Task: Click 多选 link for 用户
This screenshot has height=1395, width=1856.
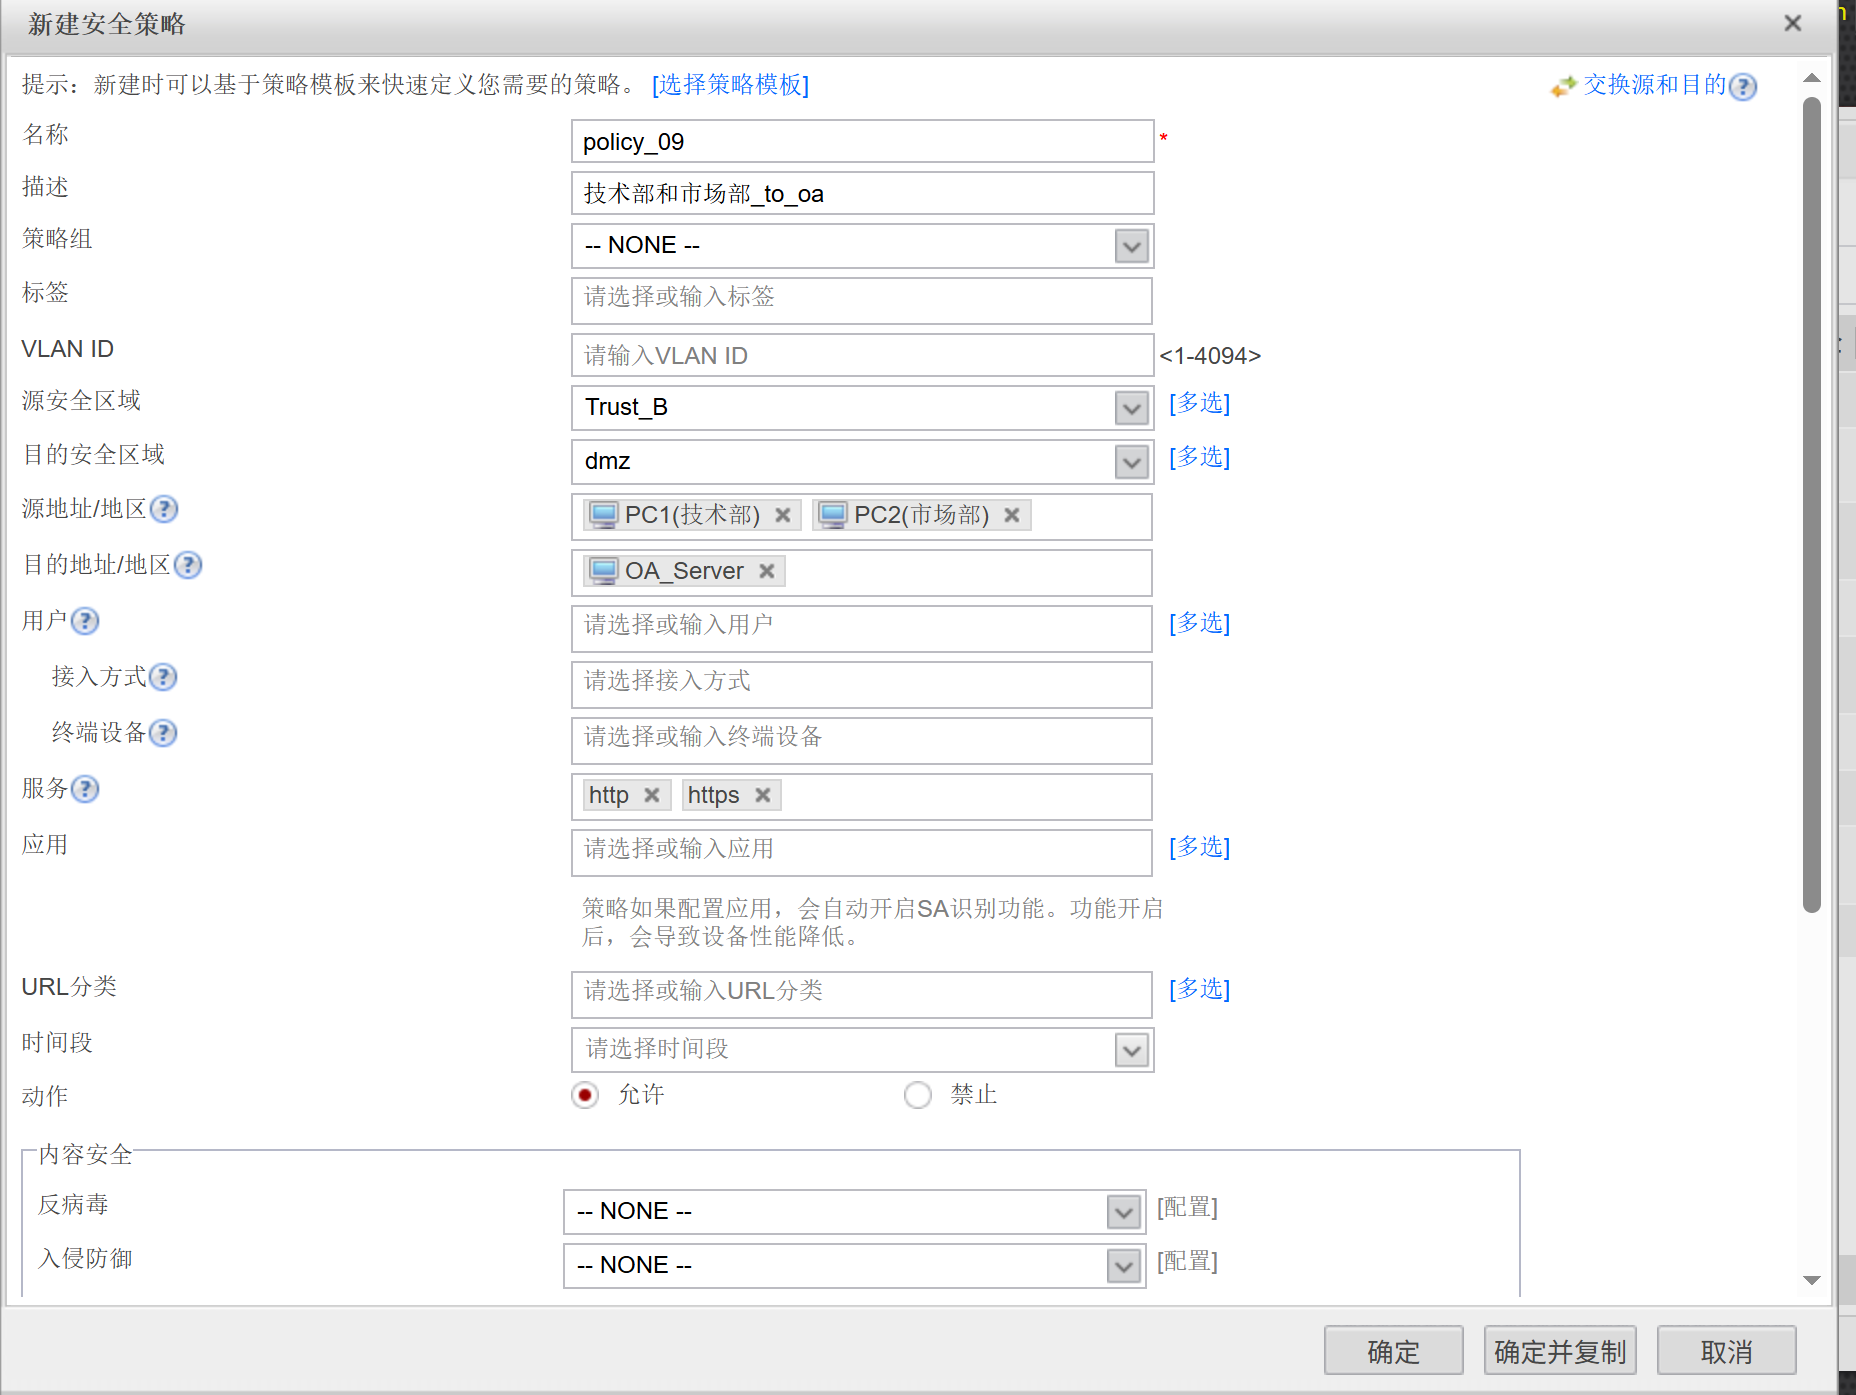Action: click(x=1200, y=623)
